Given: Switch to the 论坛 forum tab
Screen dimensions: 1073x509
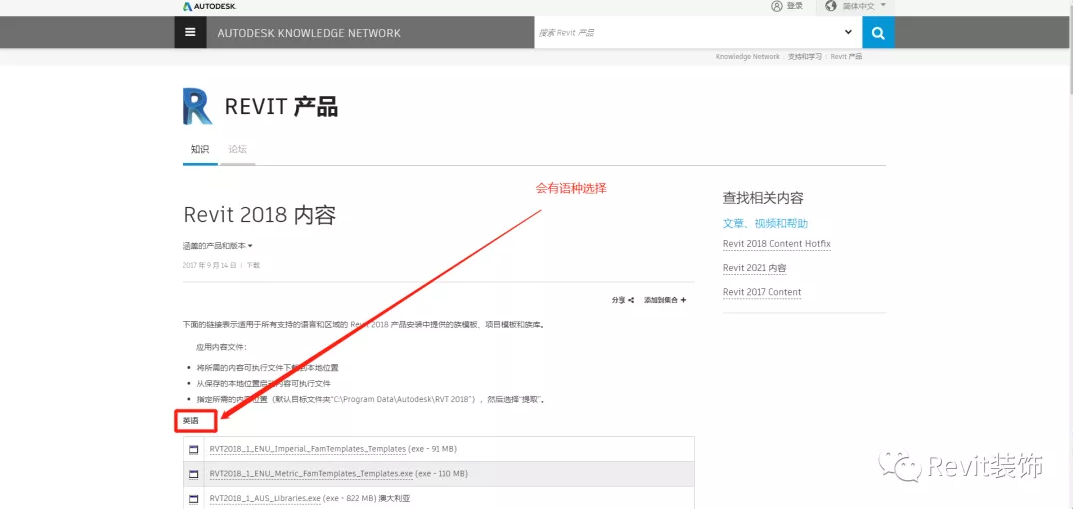Looking at the screenshot, I should [237, 150].
